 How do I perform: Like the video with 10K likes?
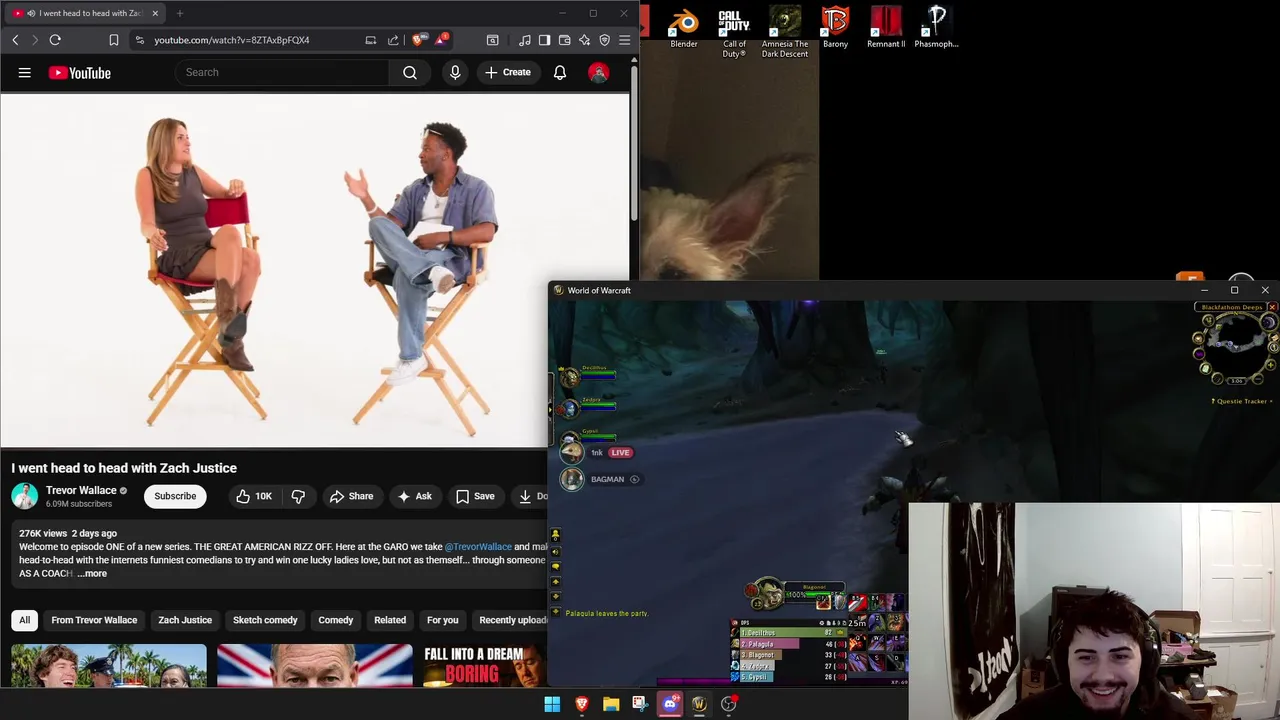point(254,496)
